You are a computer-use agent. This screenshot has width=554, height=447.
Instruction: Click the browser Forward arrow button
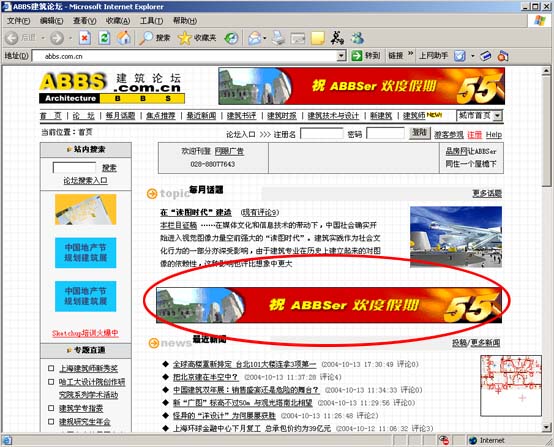(x=57, y=38)
